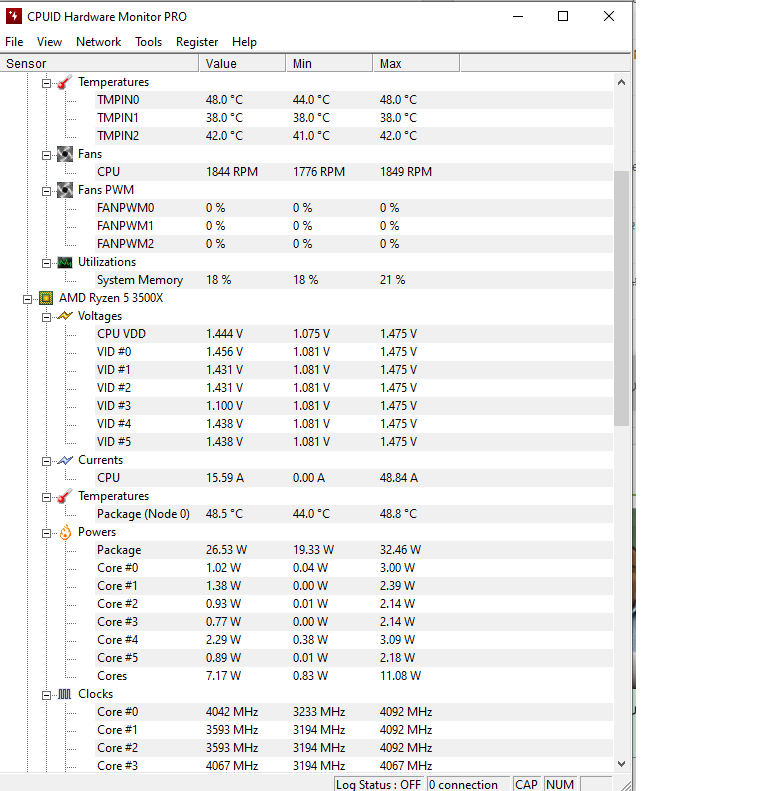Screen dimensions: 768x791
Task: Minimize the Hardware Monitor window
Action: 518,16
